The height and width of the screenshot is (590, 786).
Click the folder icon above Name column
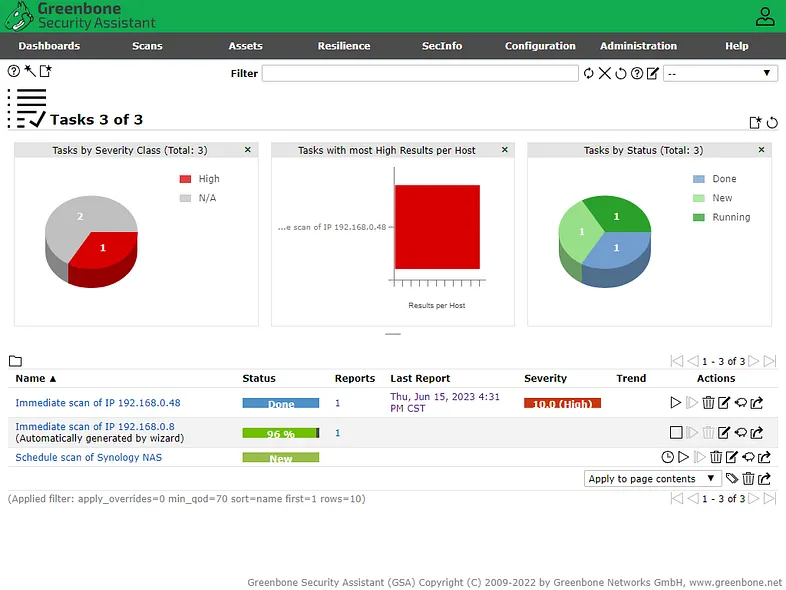click(x=16, y=360)
